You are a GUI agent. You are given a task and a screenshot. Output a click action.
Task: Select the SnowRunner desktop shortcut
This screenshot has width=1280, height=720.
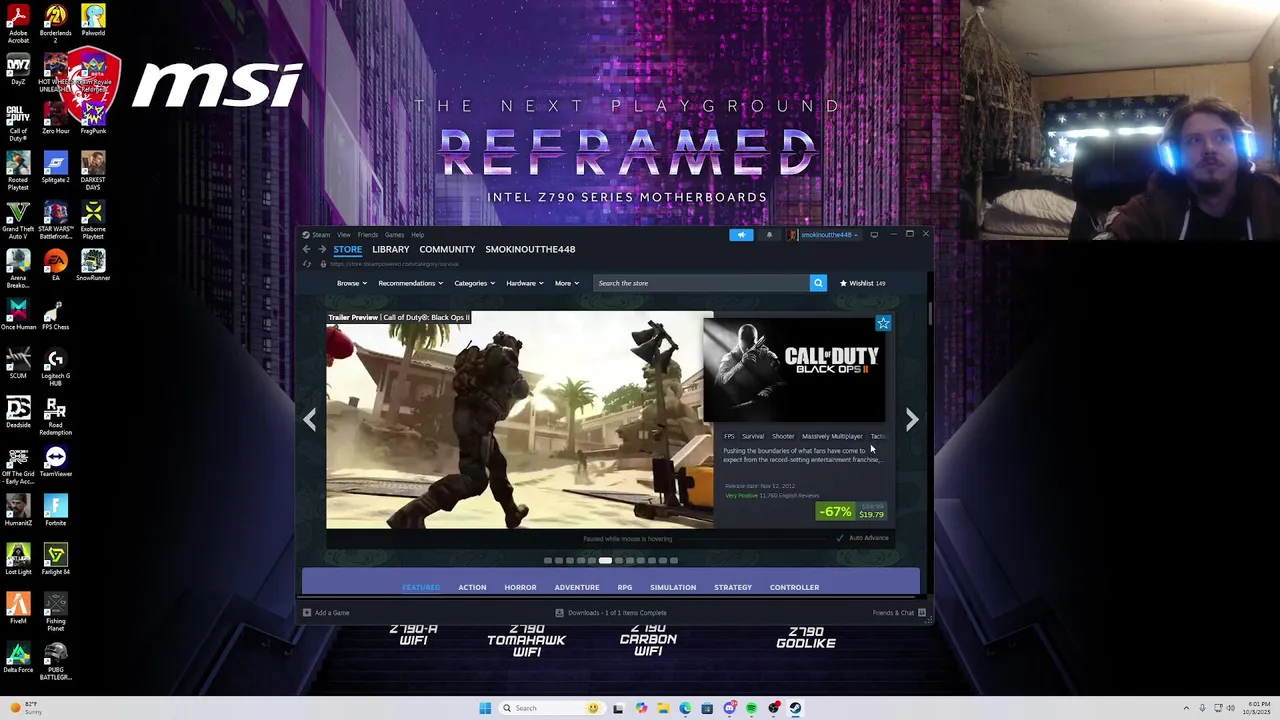point(93,265)
